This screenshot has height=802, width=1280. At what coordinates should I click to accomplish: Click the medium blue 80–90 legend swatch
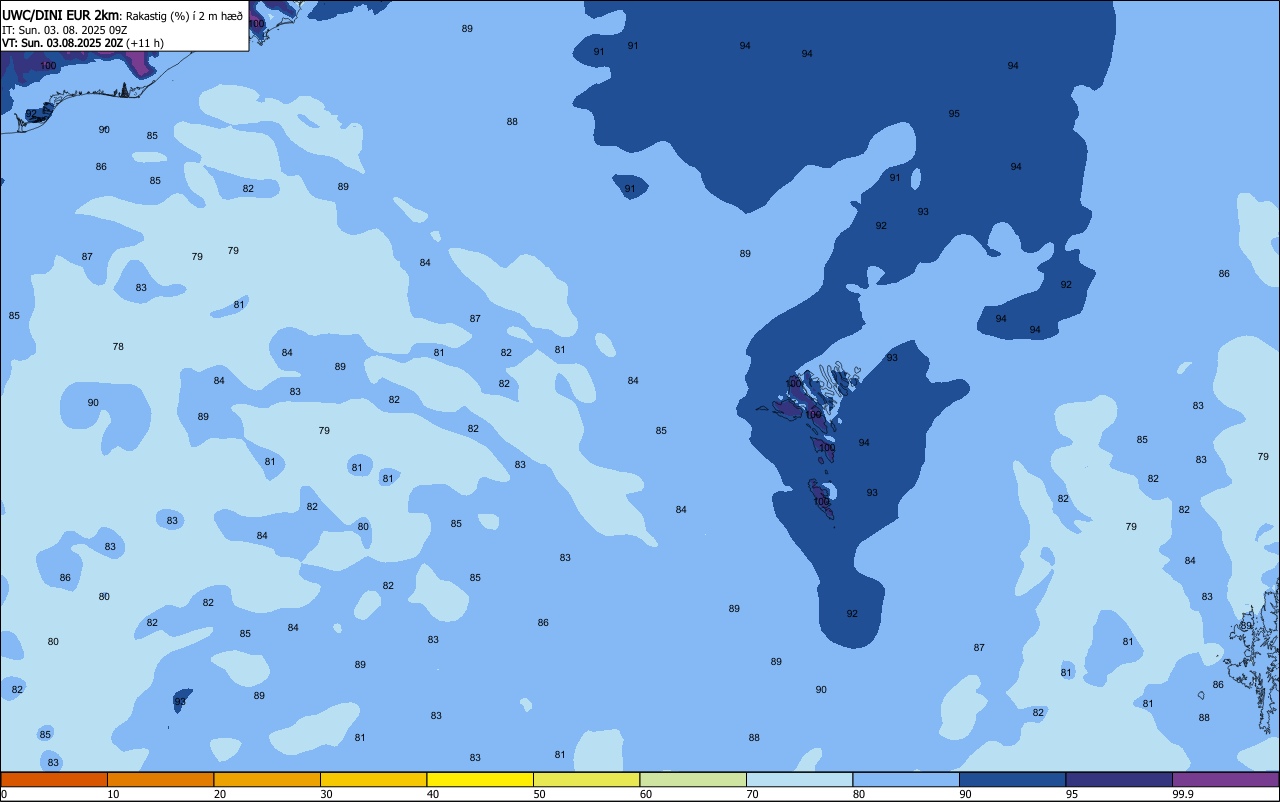906,779
